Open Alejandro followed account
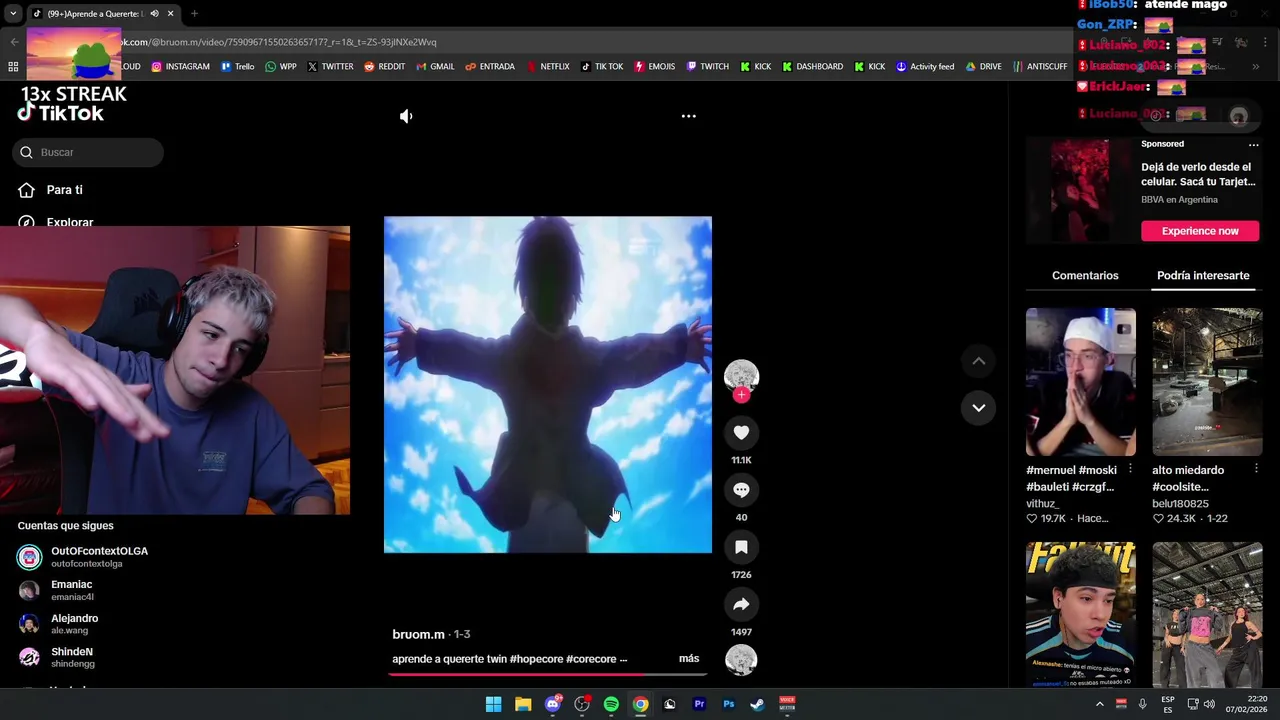This screenshot has height=720, width=1280. (x=59, y=624)
